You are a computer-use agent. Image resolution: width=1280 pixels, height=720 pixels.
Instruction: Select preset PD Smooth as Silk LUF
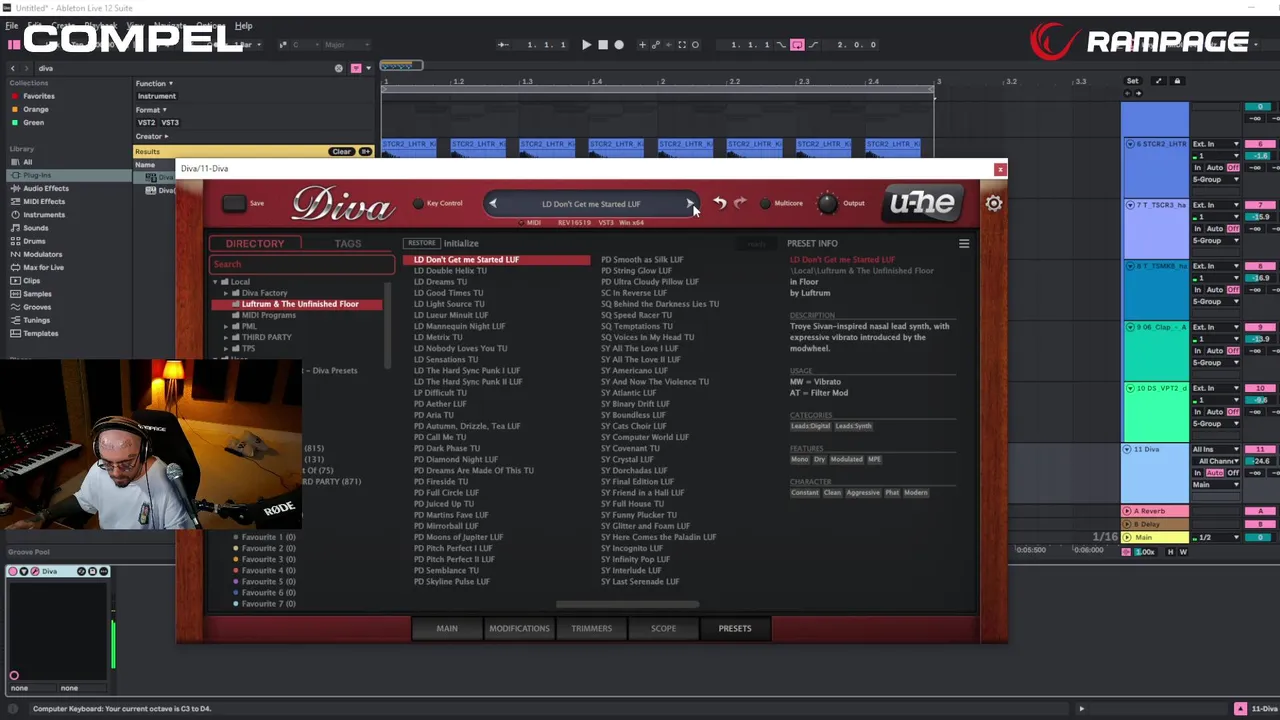point(642,260)
